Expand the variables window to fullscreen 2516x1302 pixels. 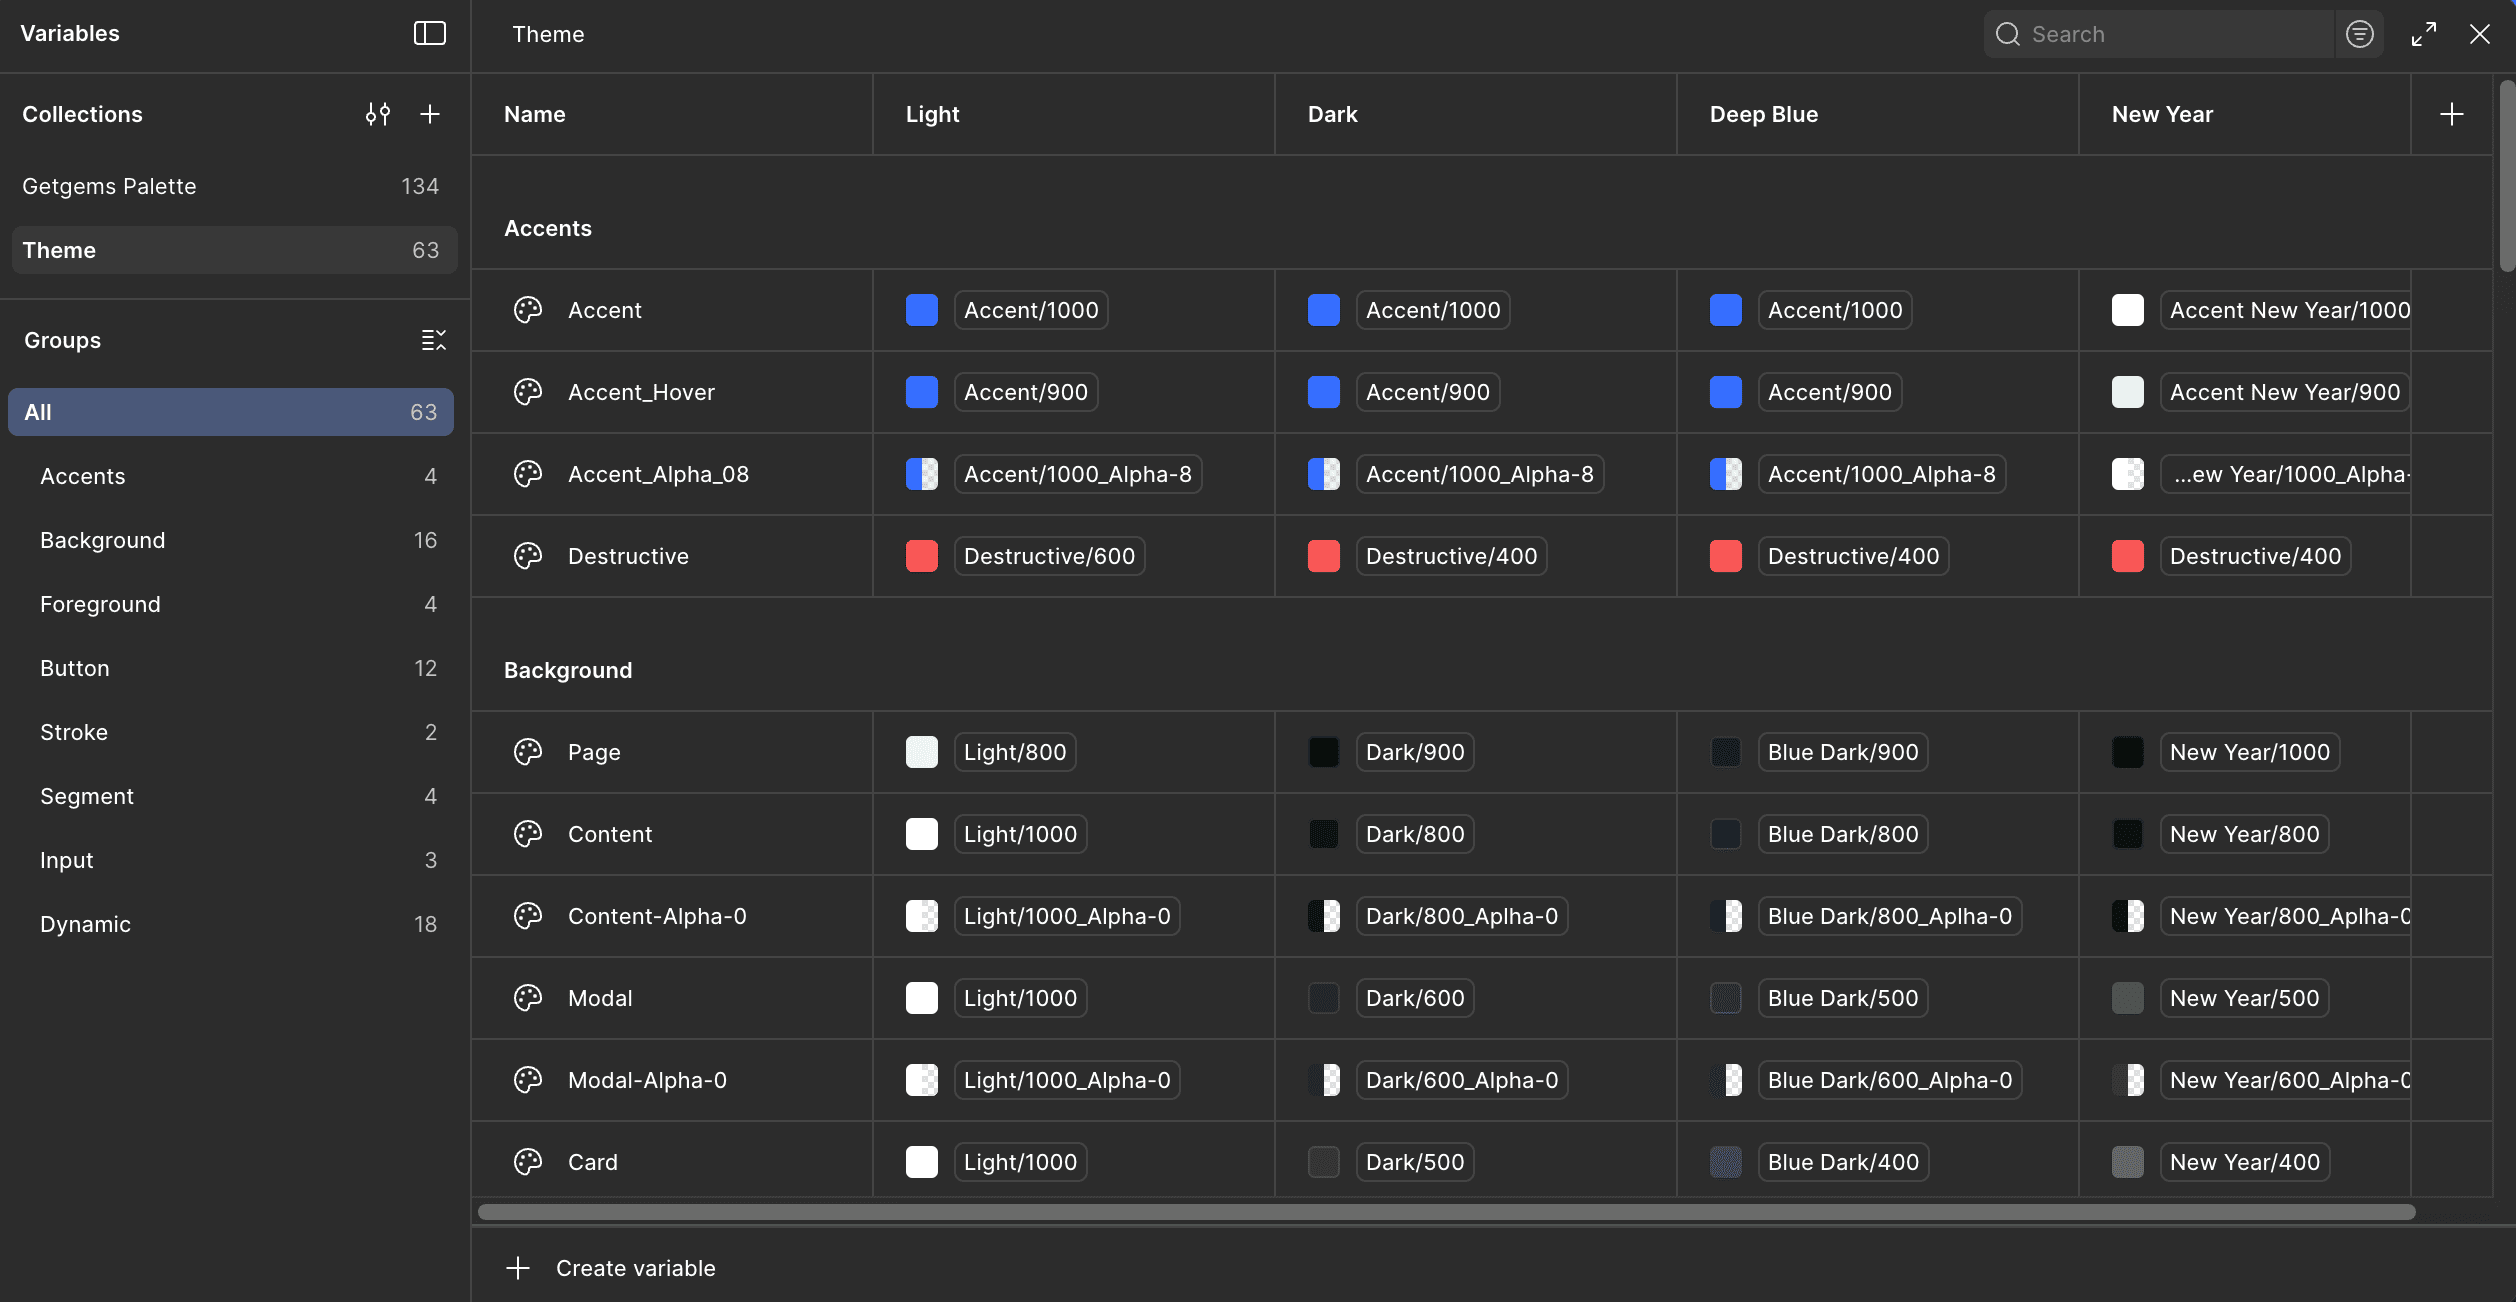[x=2424, y=34]
